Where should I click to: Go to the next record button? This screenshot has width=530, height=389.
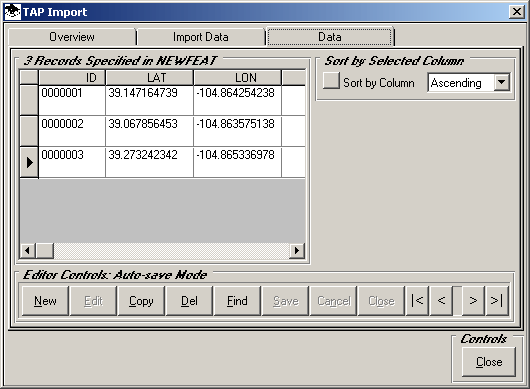[473, 300]
